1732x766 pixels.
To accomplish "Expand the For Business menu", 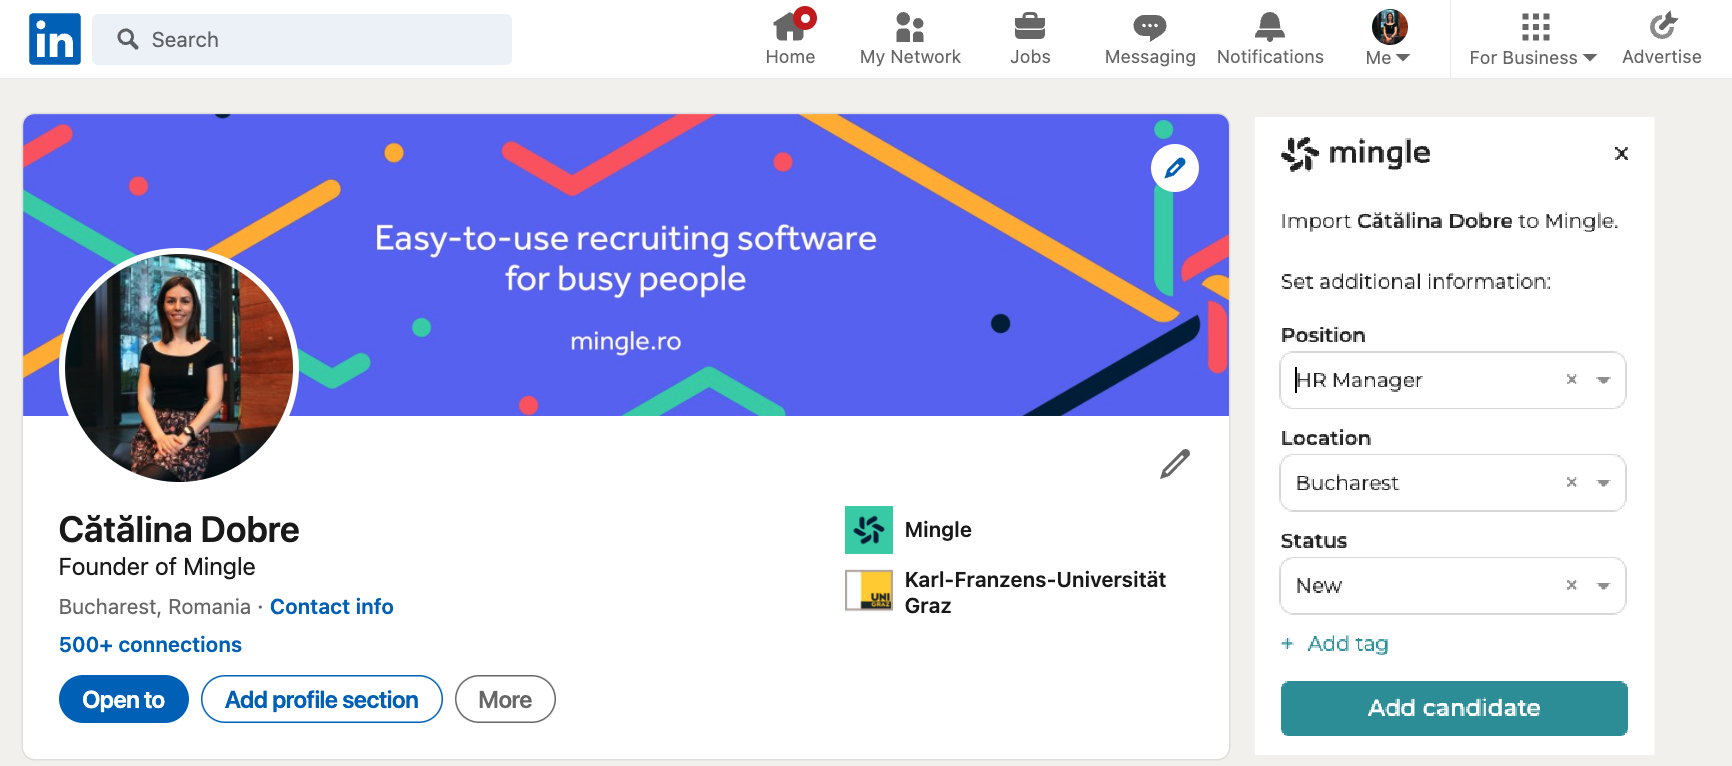I will 1533,38.
